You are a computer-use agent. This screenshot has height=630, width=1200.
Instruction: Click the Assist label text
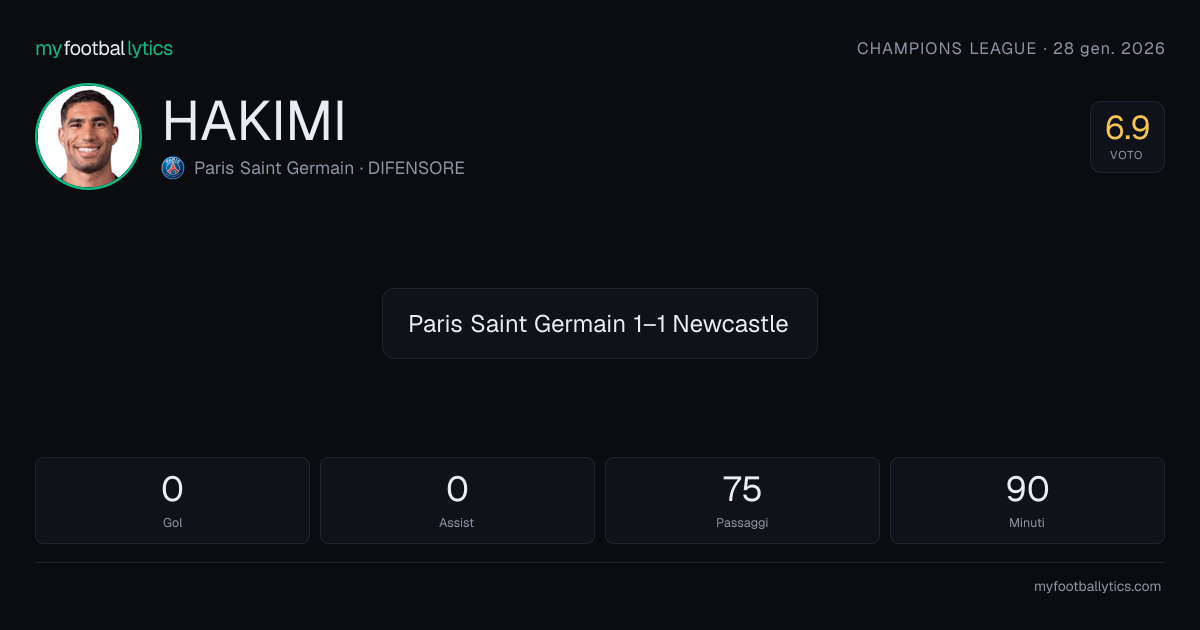coord(457,522)
